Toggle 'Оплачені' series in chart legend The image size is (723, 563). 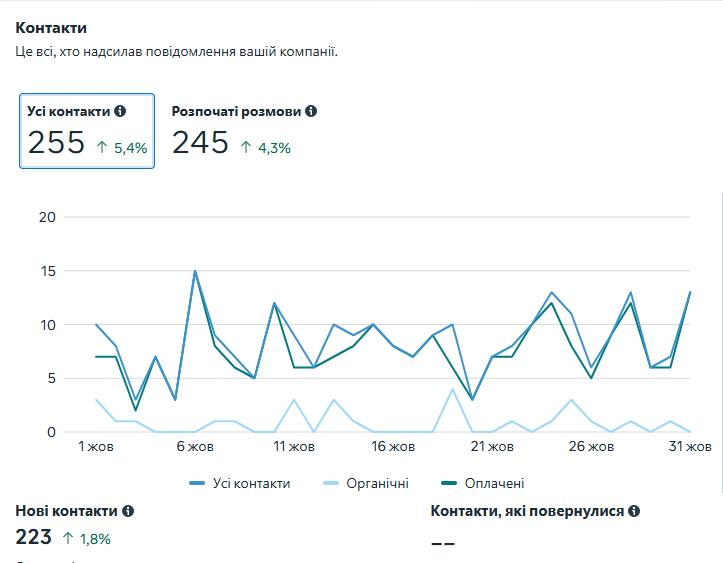coord(483,483)
